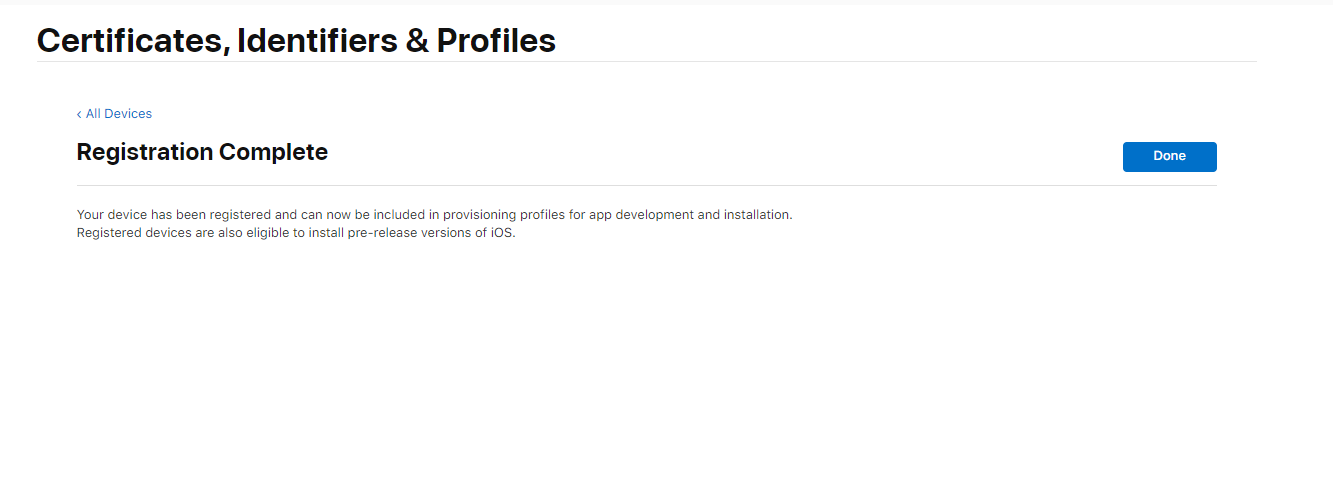The height and width of the screenshot is (499, 1333).
Task: Click the divider line under the page title
Action: [646, 62]
